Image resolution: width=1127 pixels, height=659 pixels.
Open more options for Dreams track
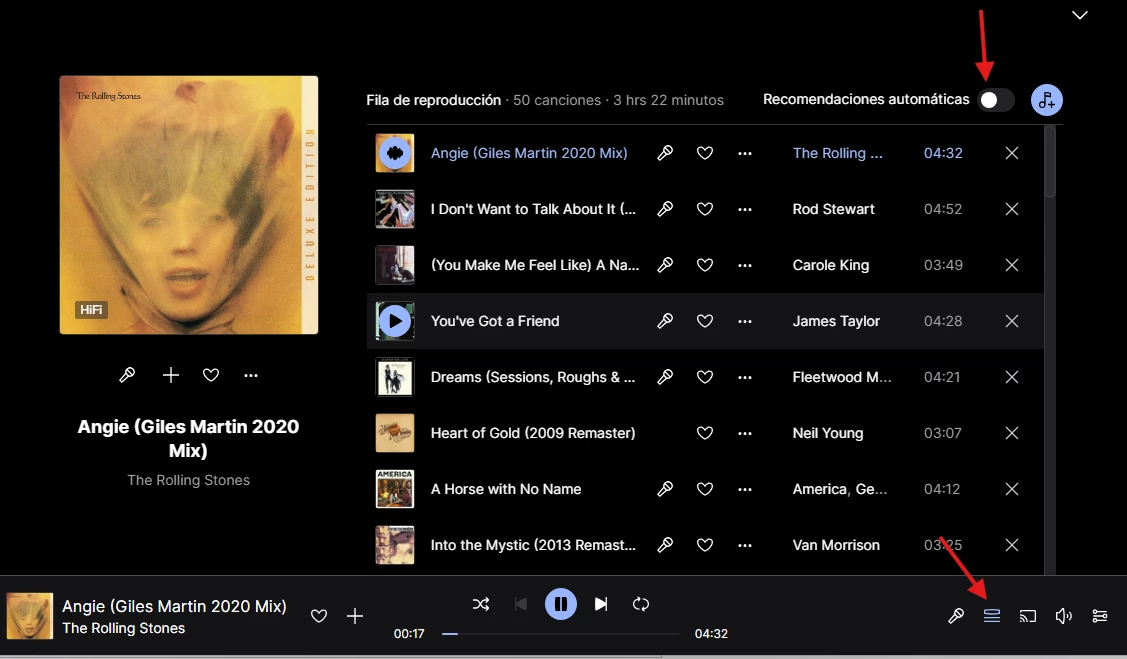pos(745,377)
